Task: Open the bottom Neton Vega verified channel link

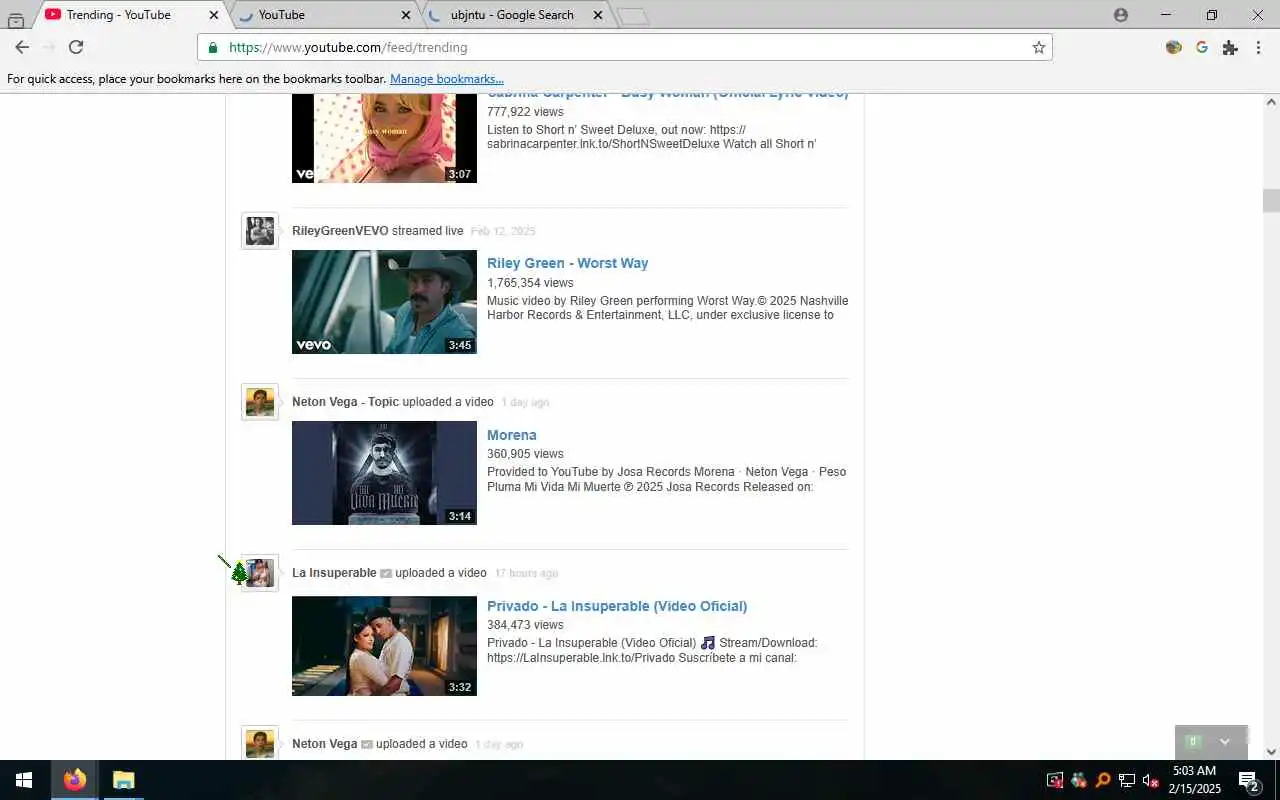Action: pos(325,744)
